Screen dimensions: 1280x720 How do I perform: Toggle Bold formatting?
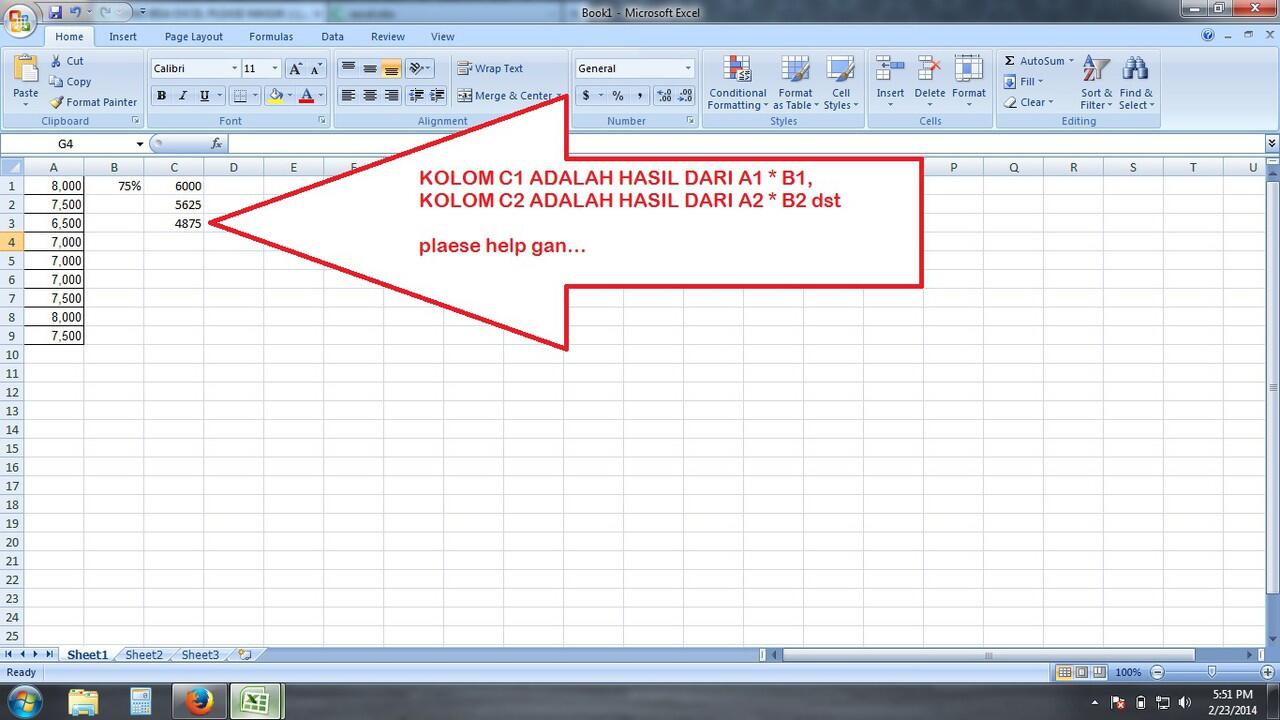click(x=161, y=96)
